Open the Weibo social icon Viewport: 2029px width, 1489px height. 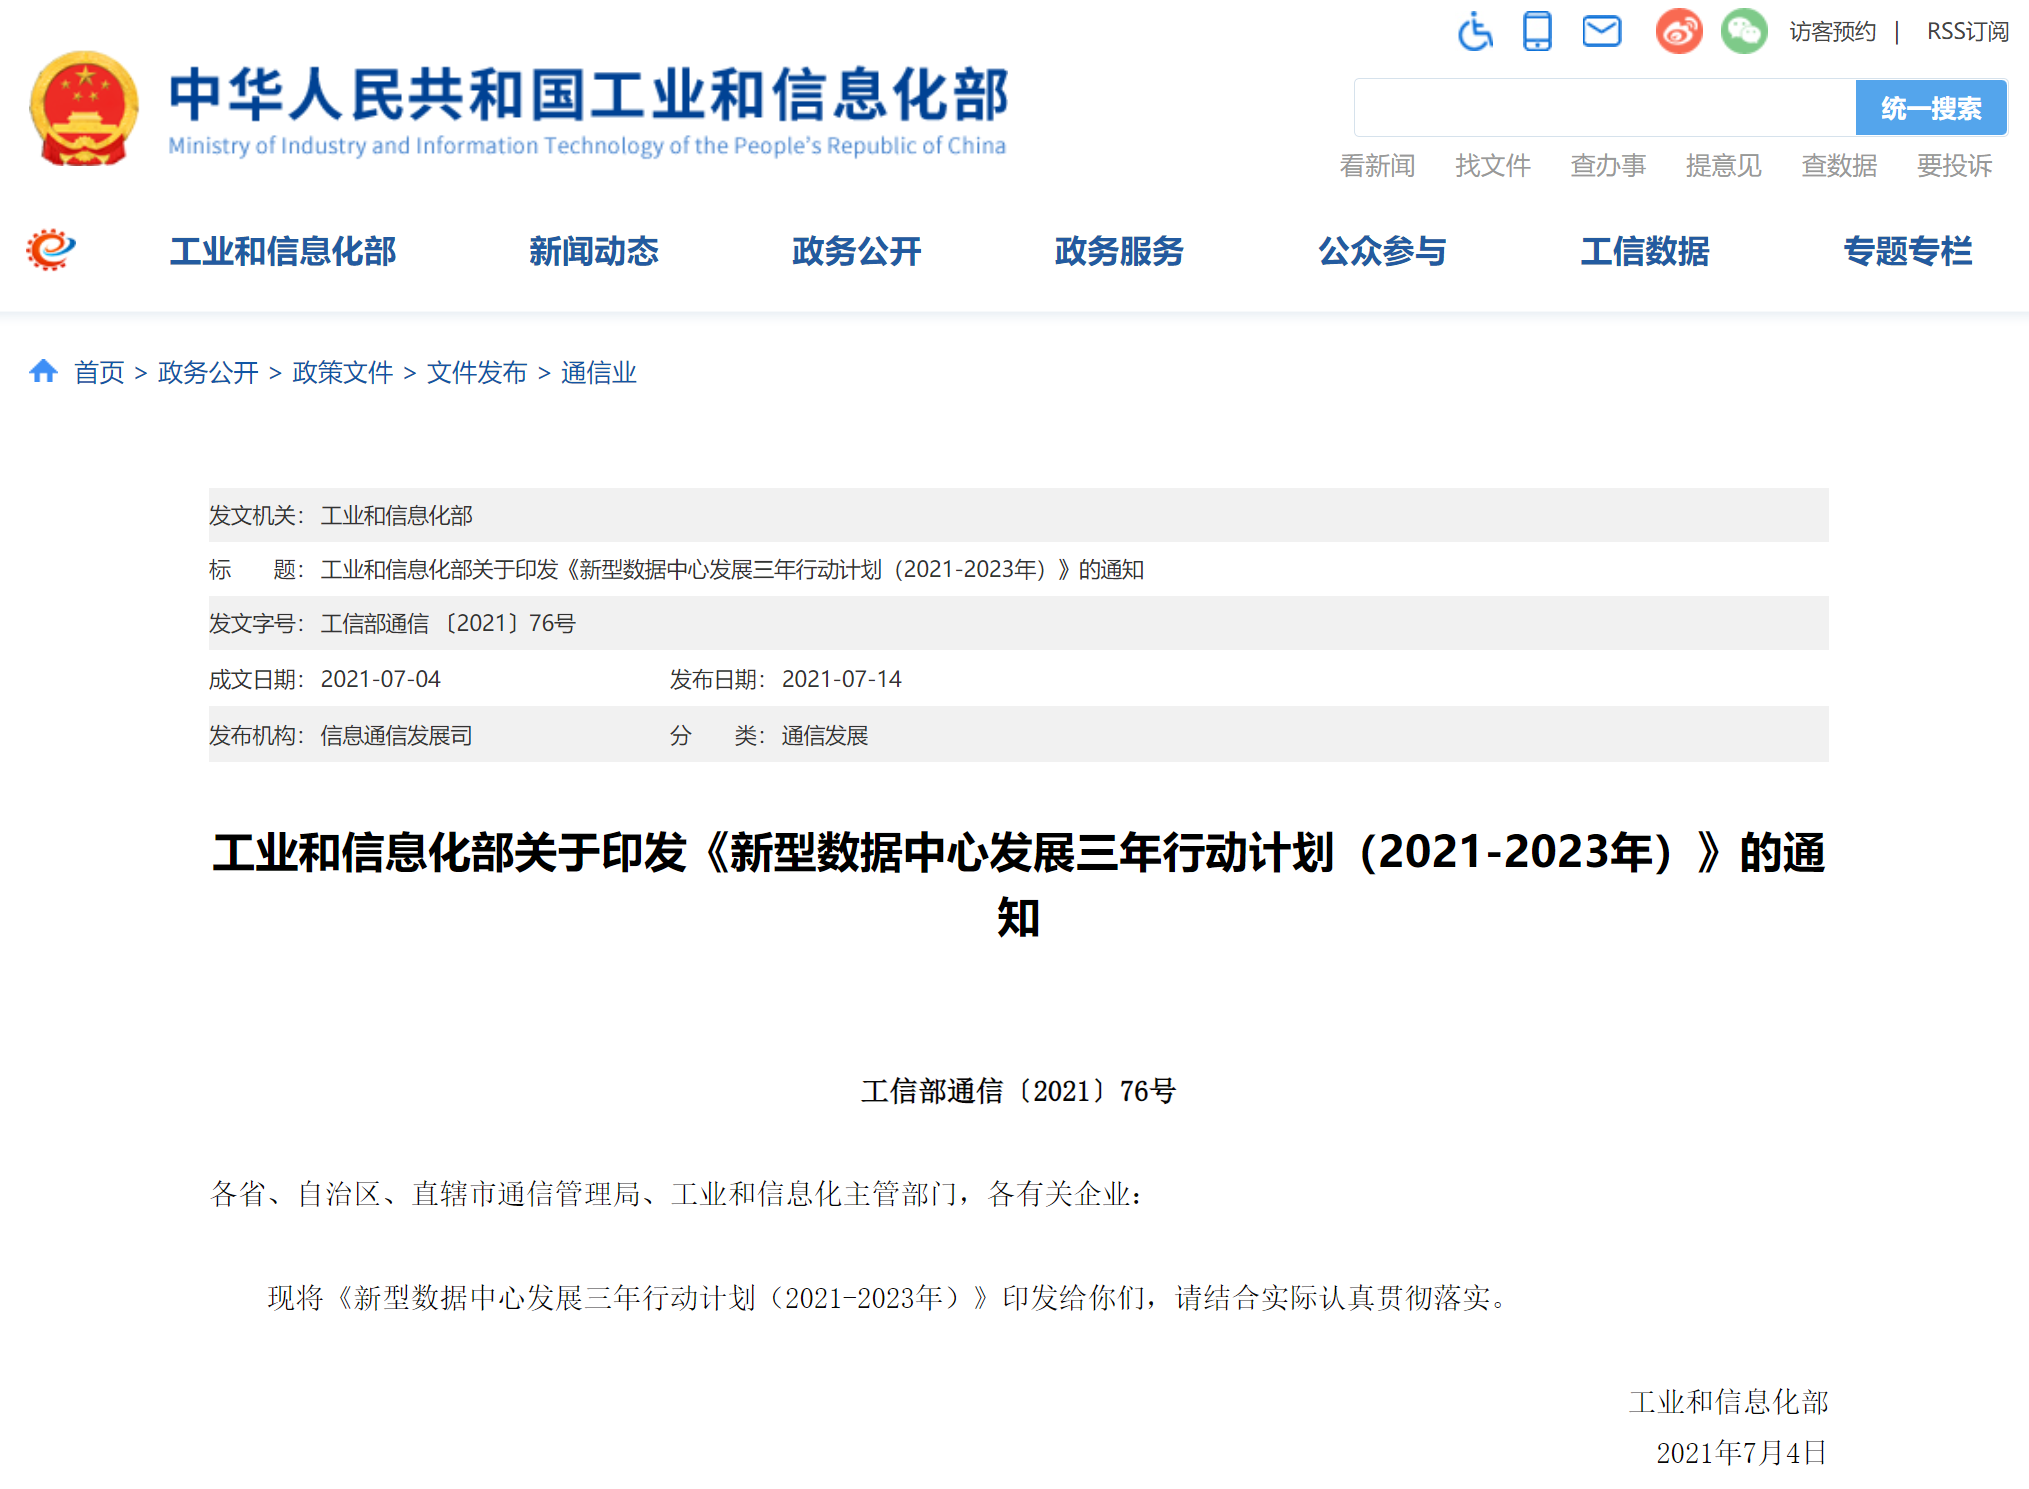pyautogui.click(x=1678, y=32)
